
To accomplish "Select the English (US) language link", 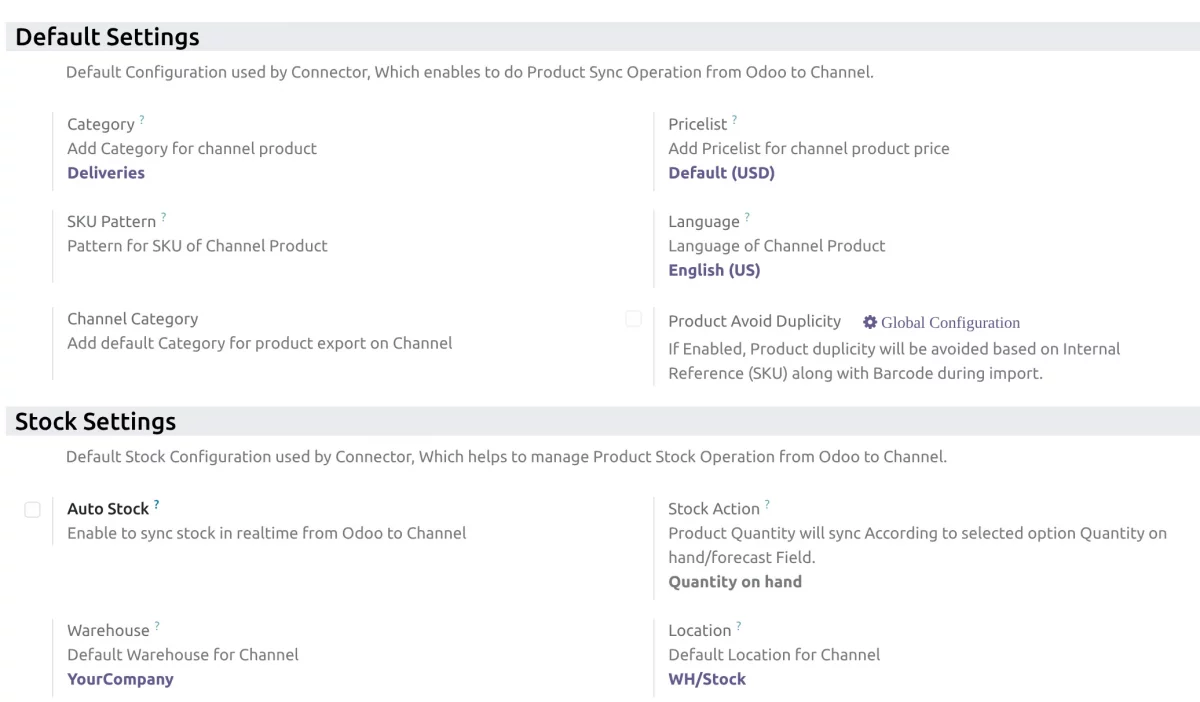I will [x=714, y=269].
